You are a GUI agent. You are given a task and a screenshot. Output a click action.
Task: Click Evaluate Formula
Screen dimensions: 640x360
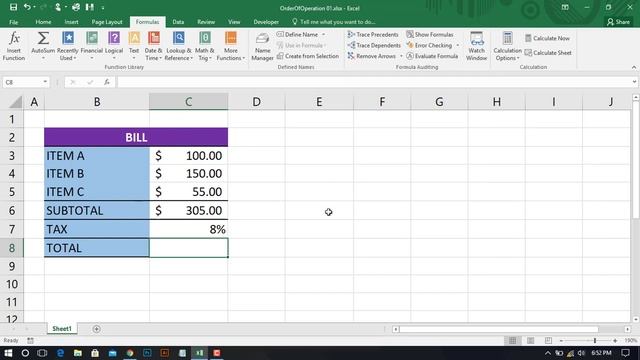tap(432, 56)
